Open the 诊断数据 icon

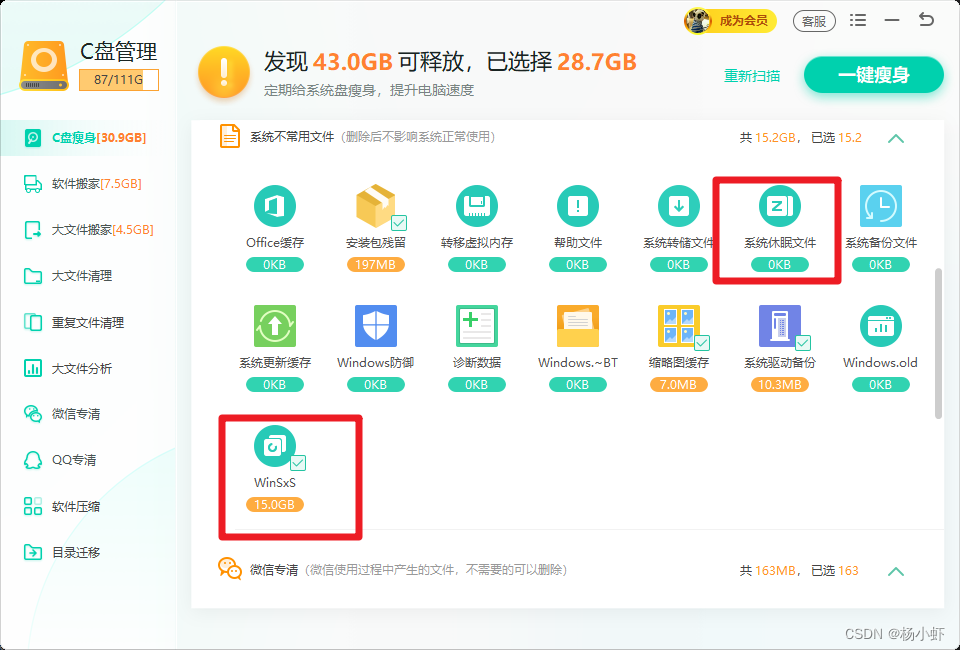(476, 326)
